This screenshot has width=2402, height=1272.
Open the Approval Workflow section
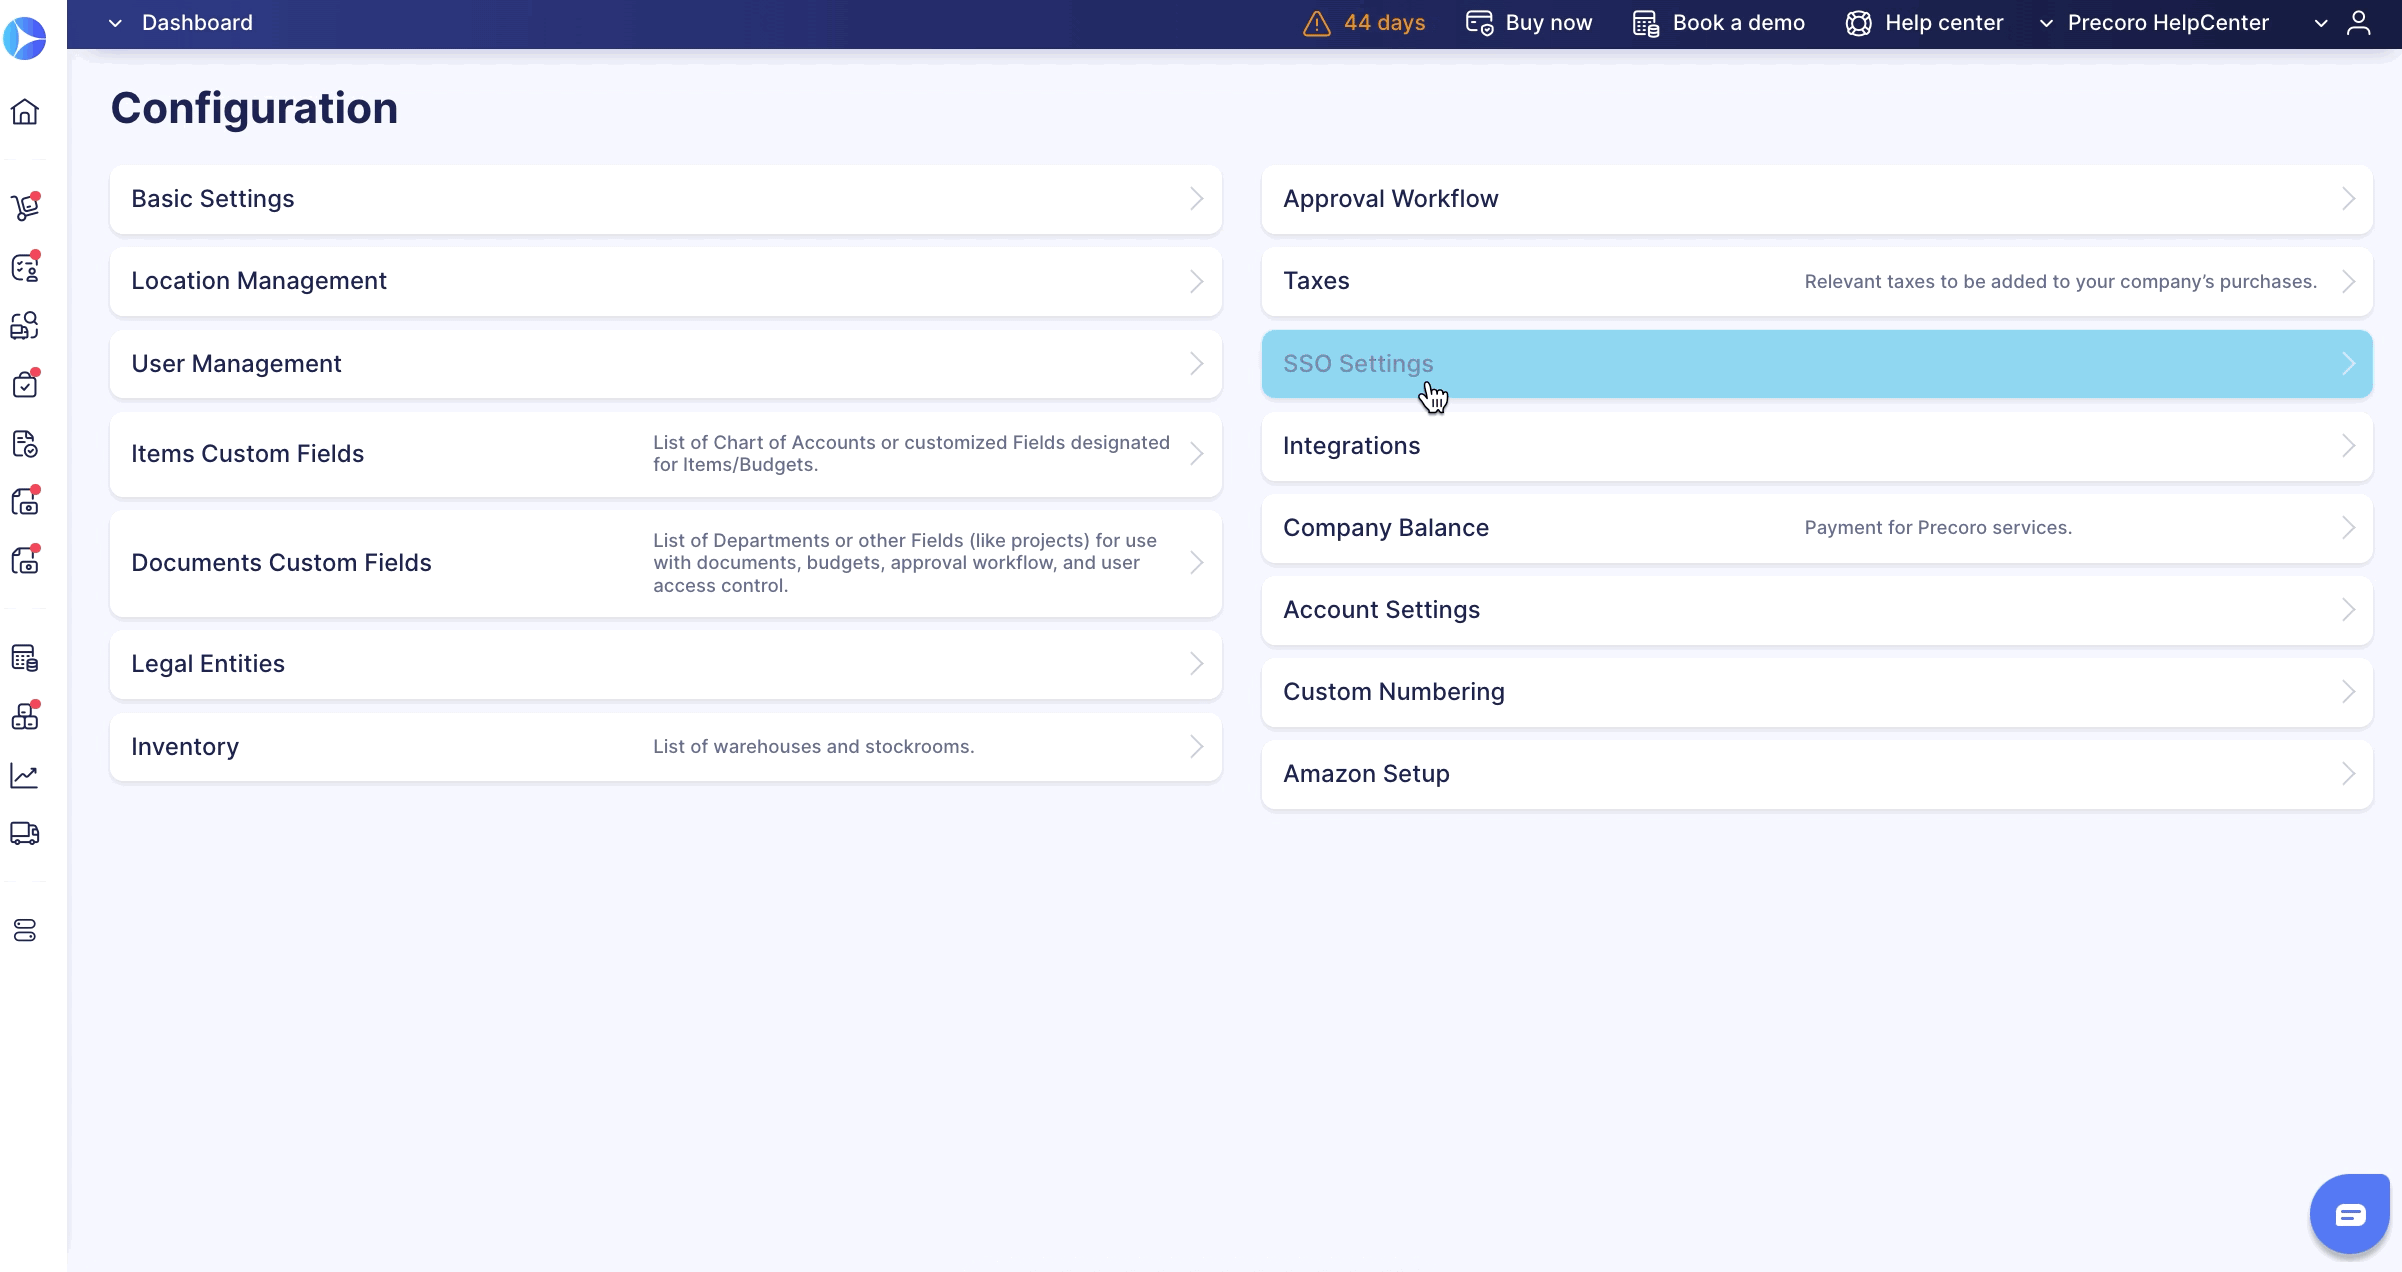(x=1816, y=199)
